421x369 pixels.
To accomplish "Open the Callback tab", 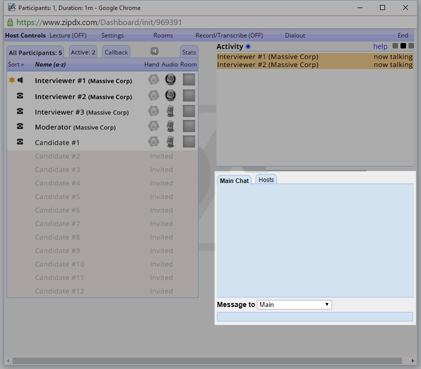I will pos(116,52).
